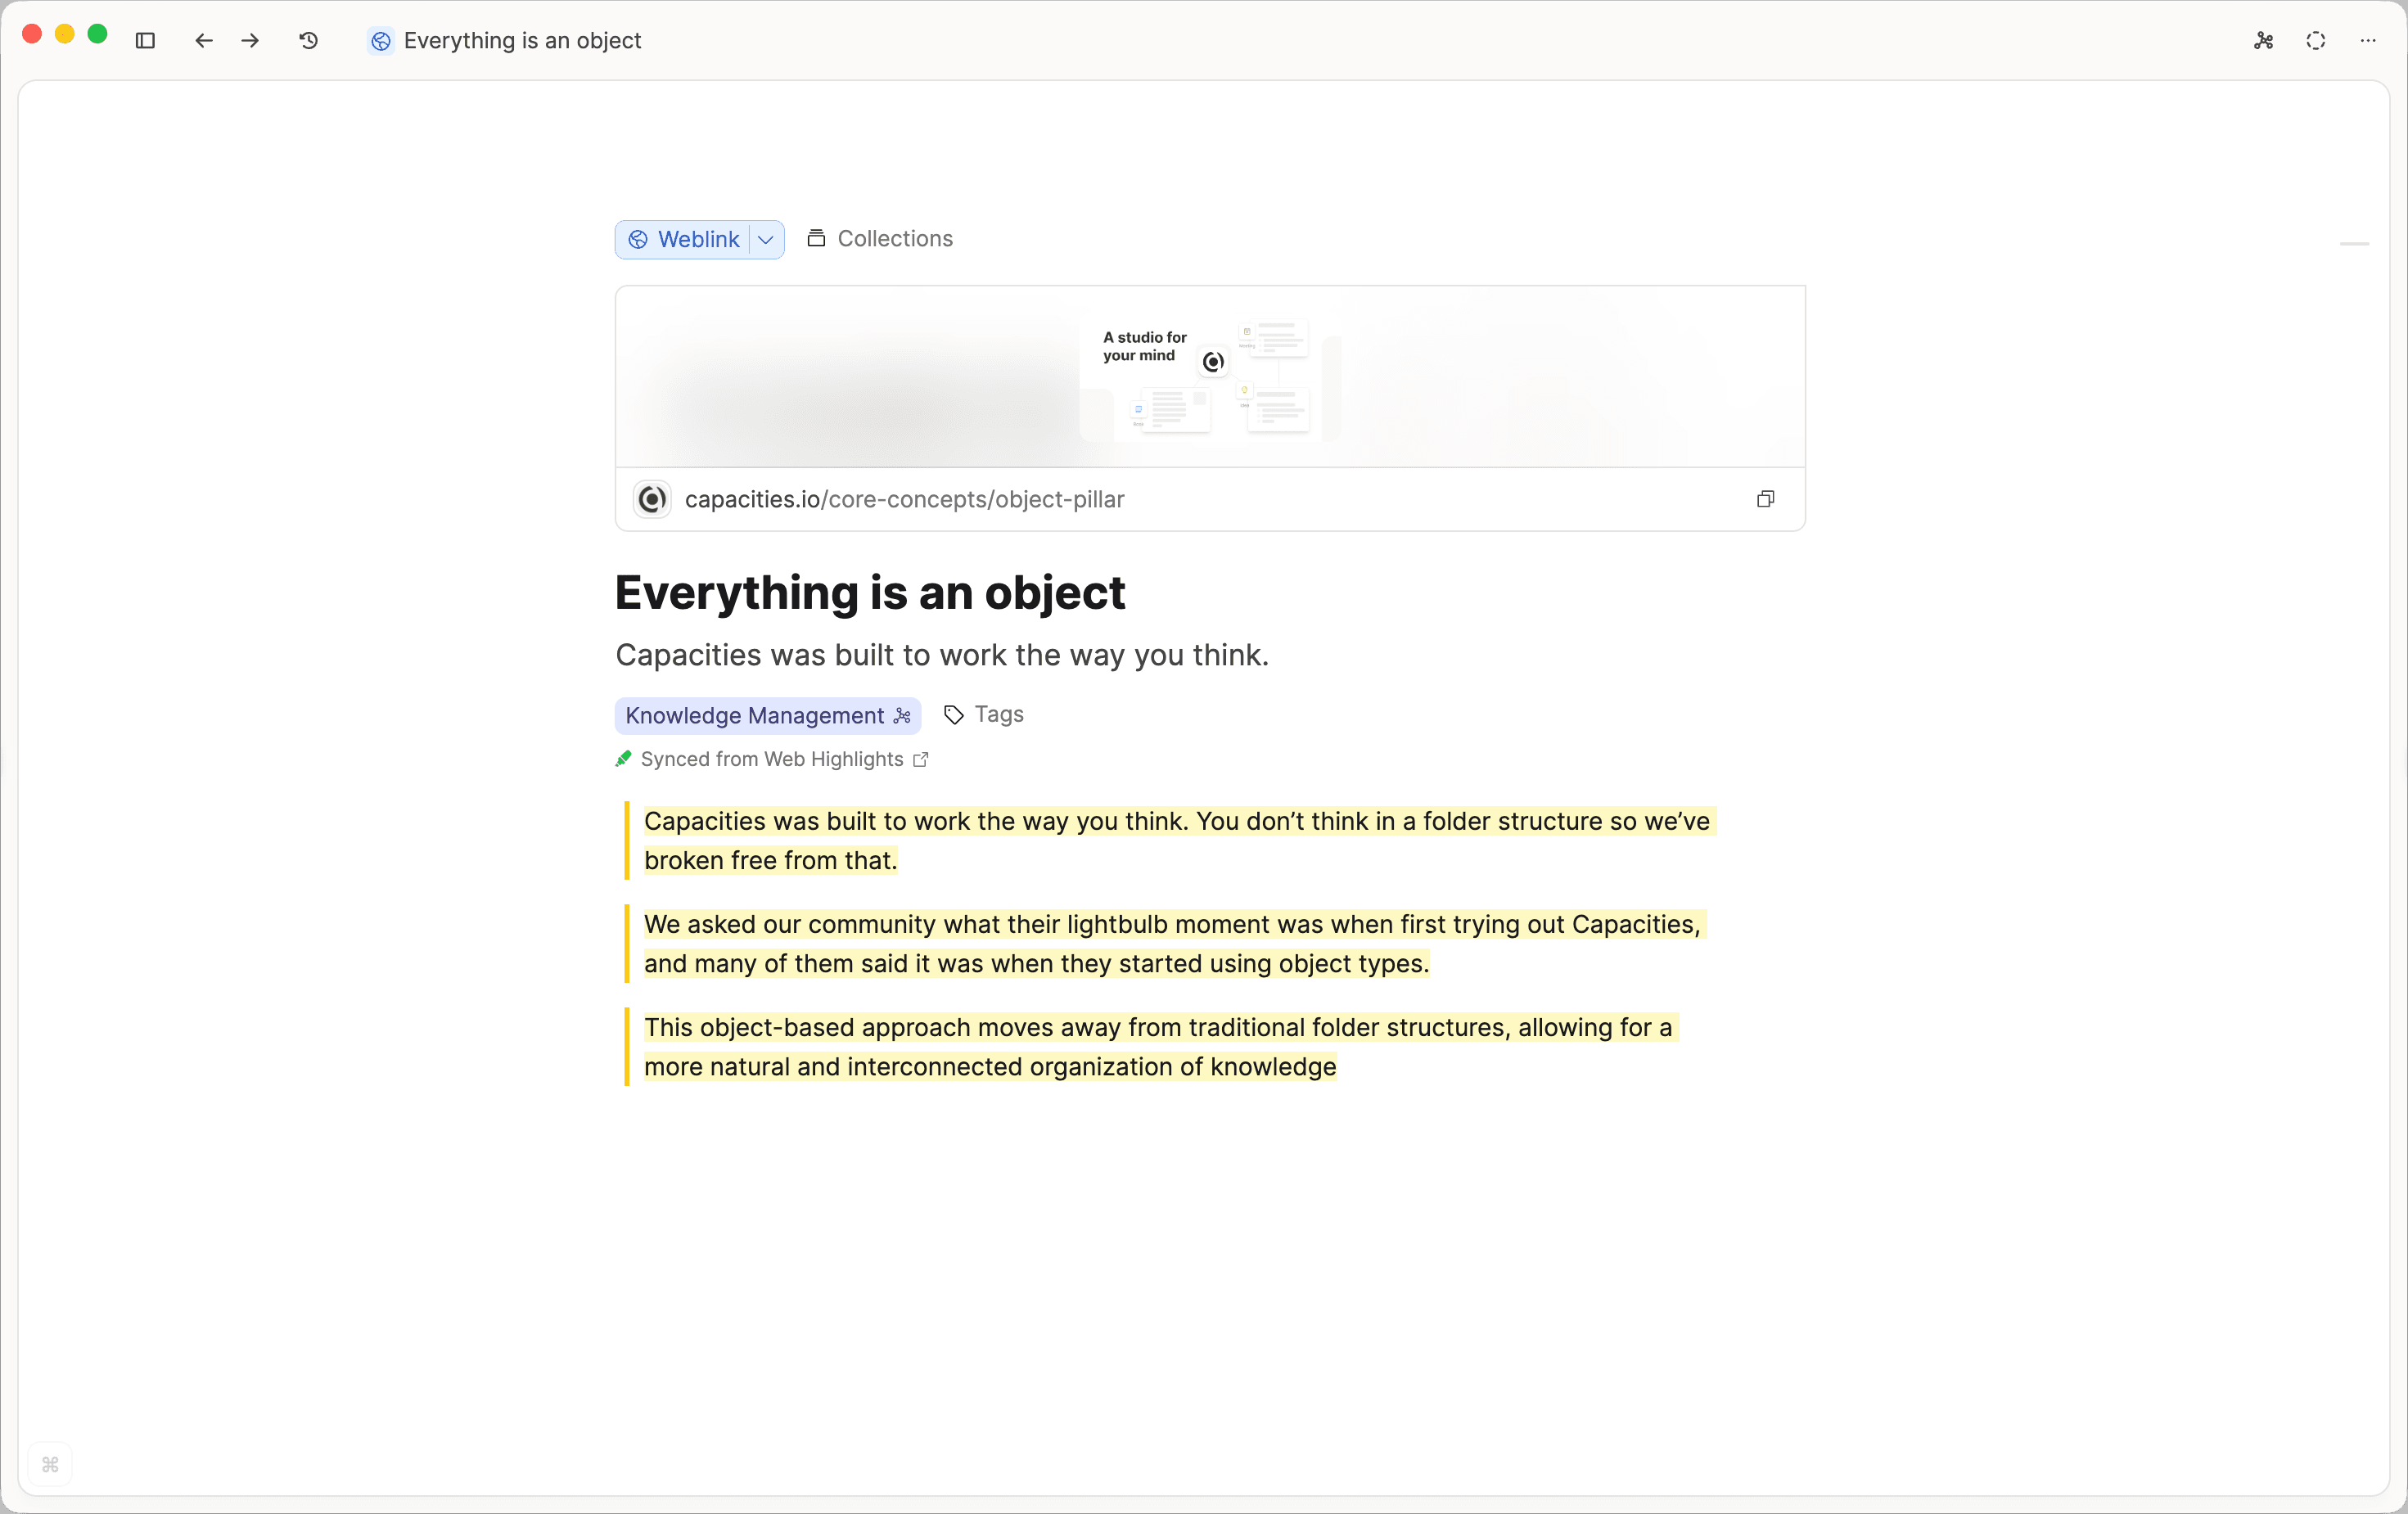Expand the Weblink object type dropdown

[x=765, y=239]
